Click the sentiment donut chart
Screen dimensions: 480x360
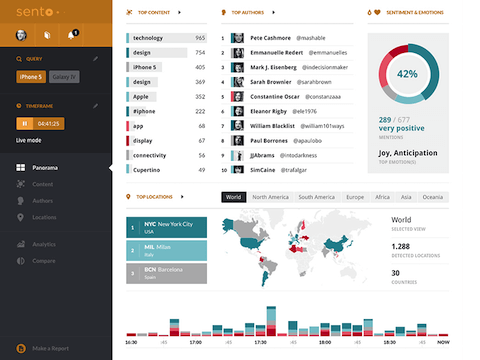point(409,74)
